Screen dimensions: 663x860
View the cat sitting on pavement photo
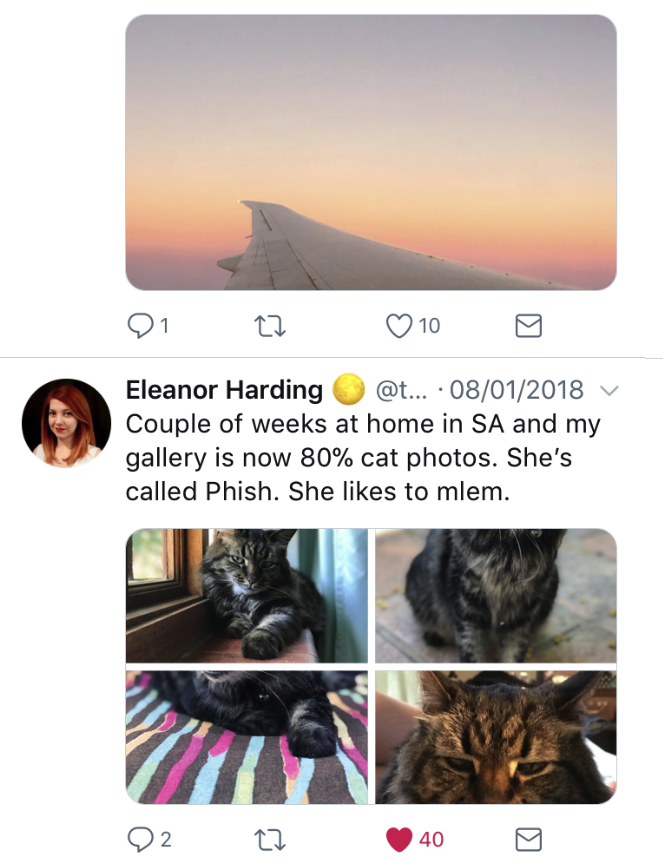[x=496, y=595]
